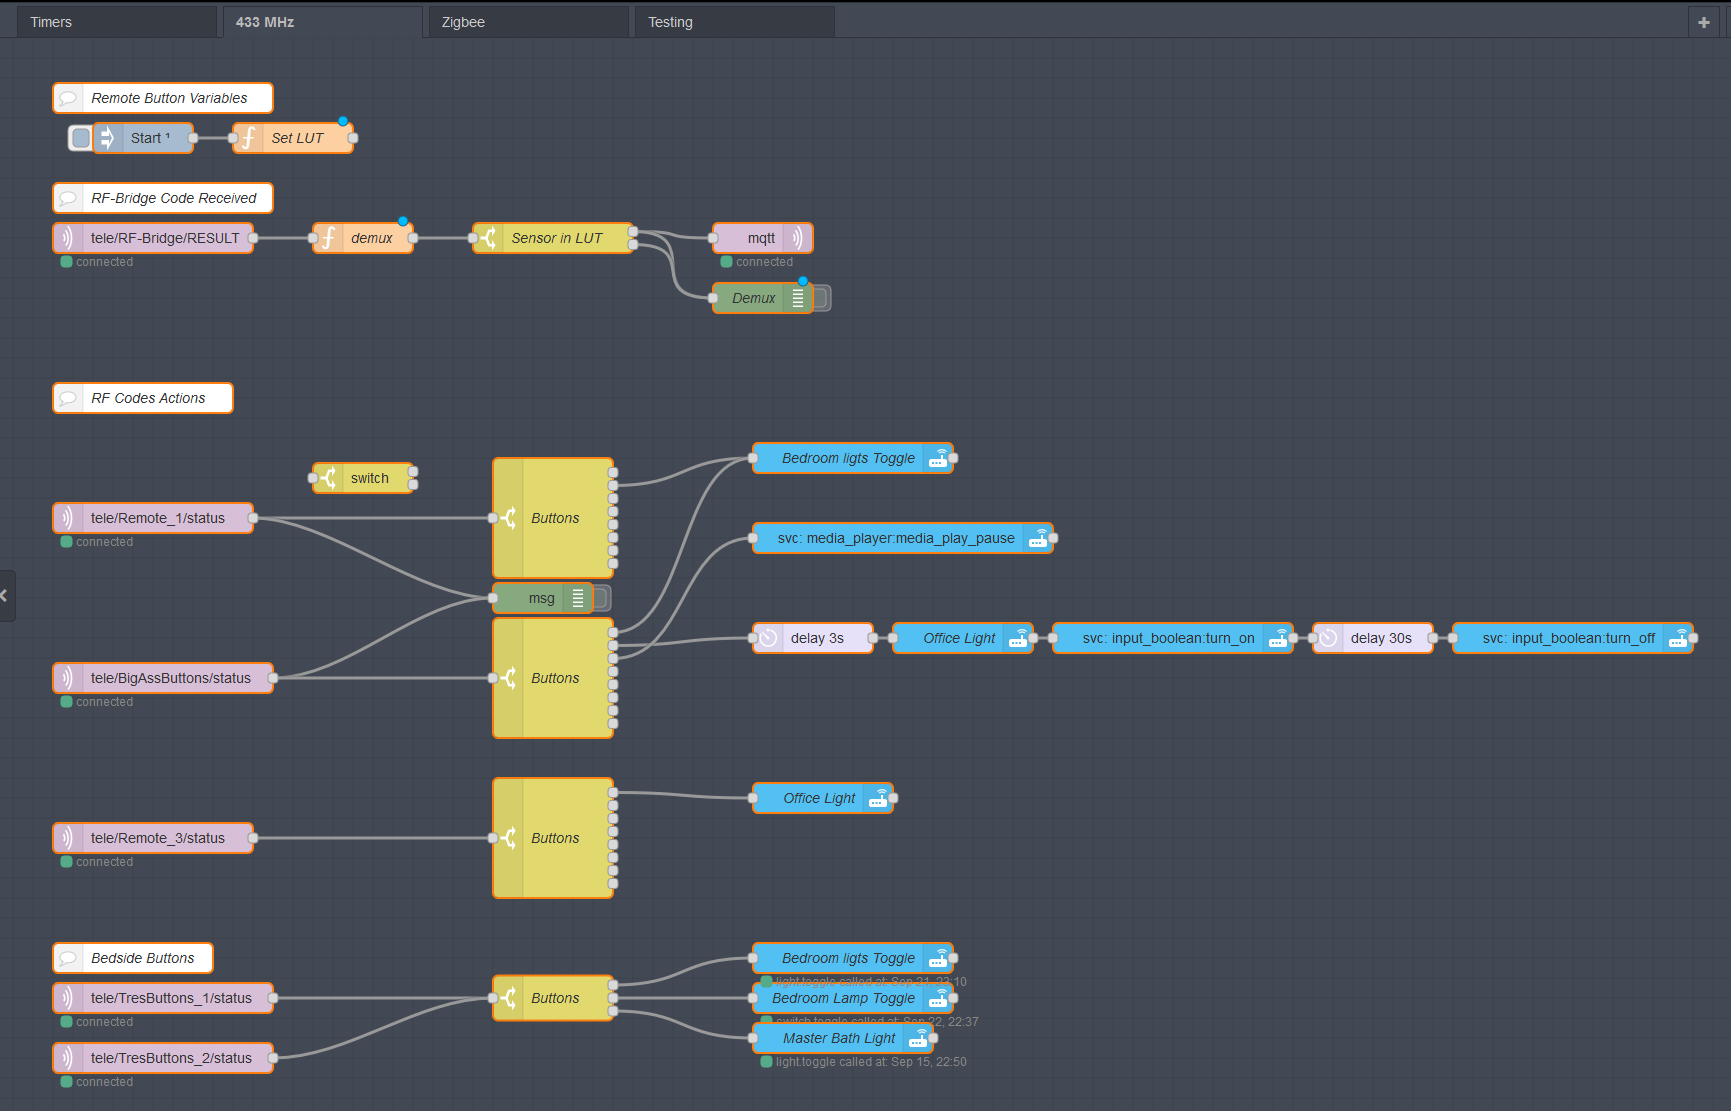This screenshot has height=1111, width=1731.
Task: Select the 433 MHz flow tab
Action: tap(322, 22)
